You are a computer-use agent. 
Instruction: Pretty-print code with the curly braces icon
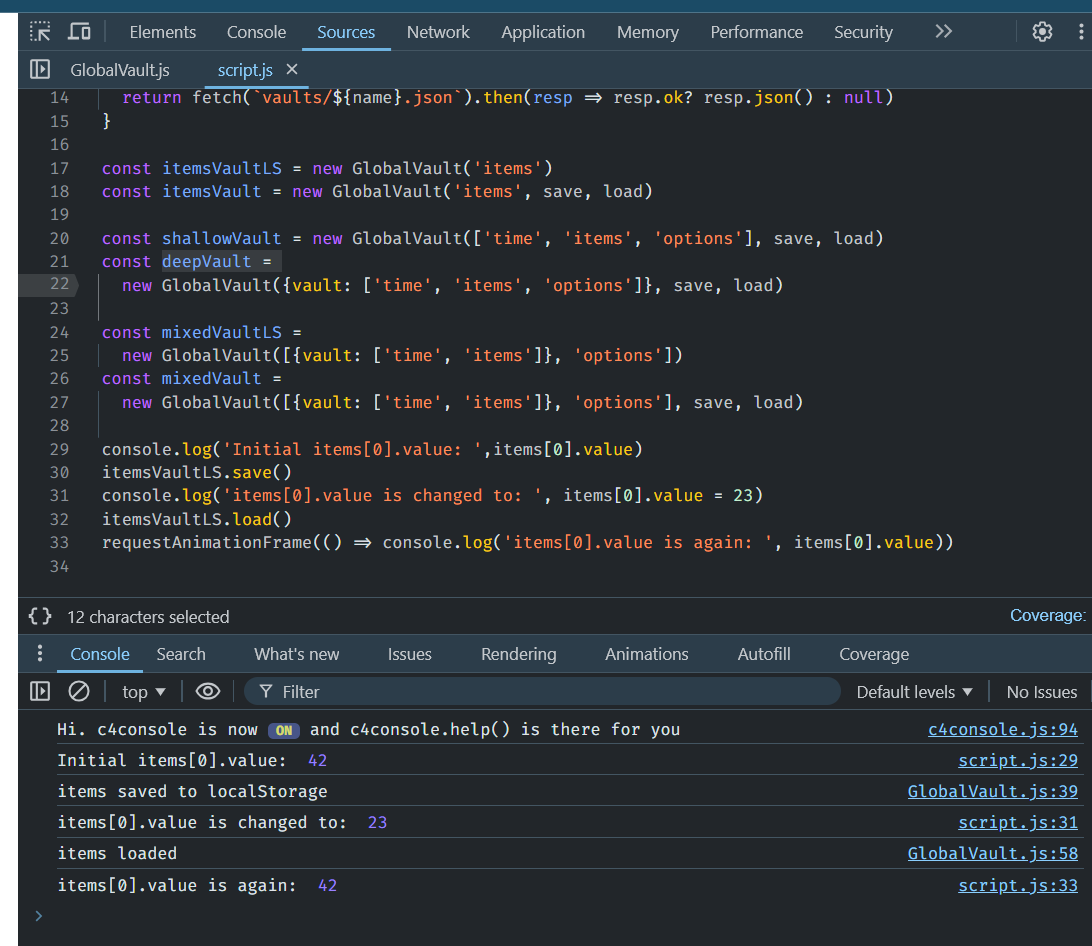[x=40, y=617]
